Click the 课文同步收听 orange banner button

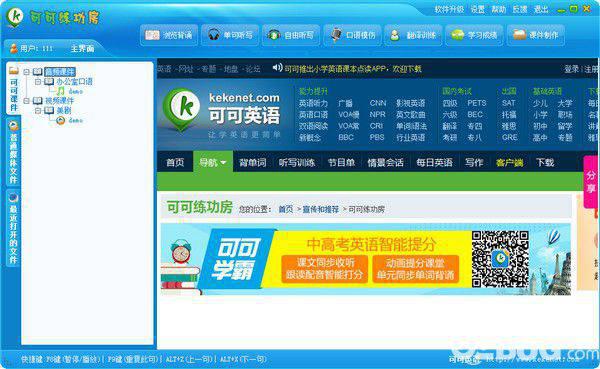coord(324,269)
